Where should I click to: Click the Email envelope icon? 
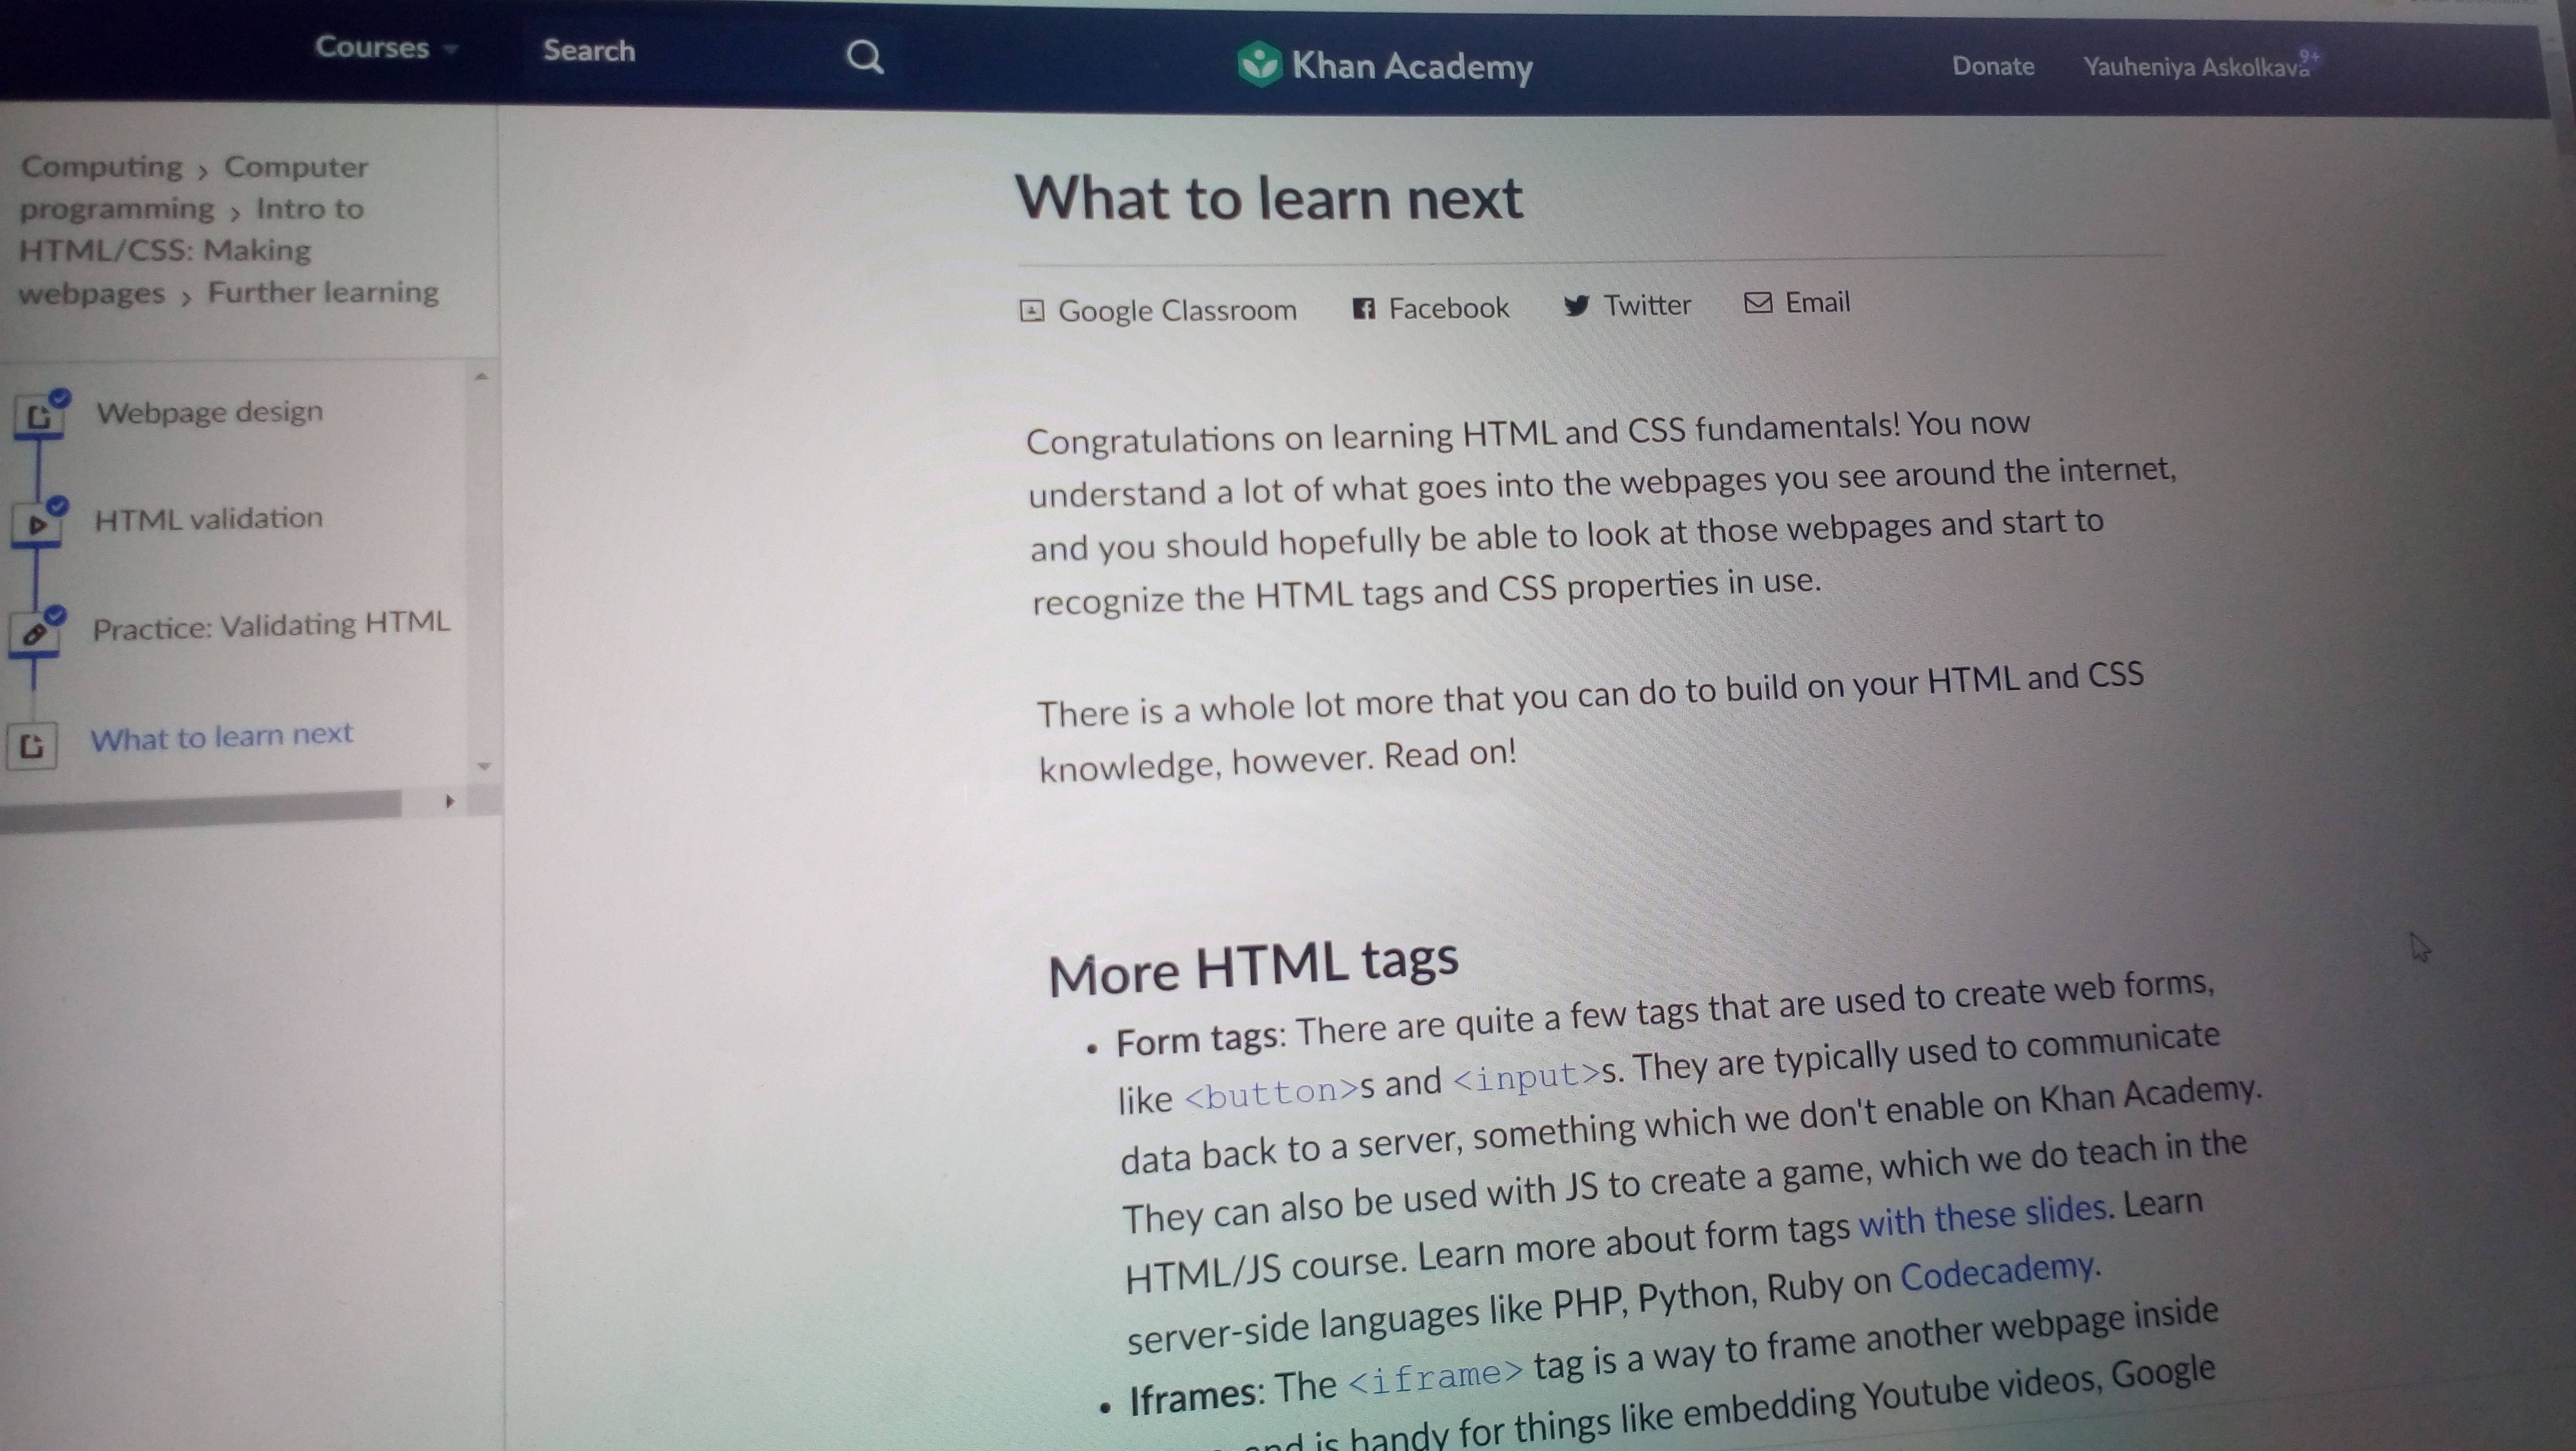(x=1758, y=302)
